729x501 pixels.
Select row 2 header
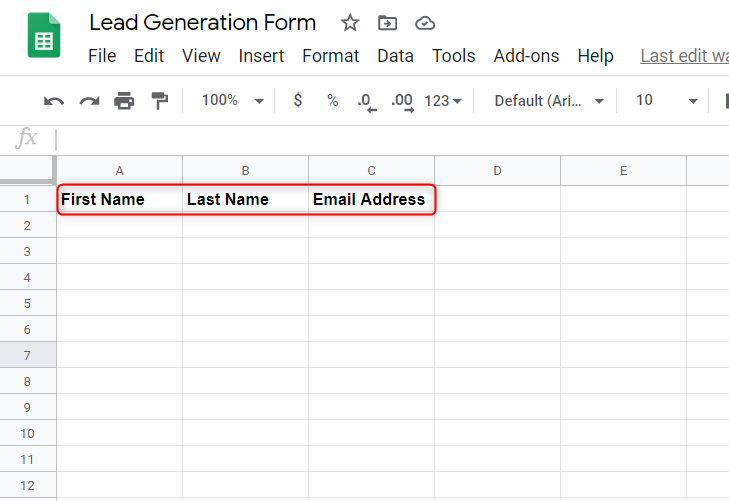(27, 225)
